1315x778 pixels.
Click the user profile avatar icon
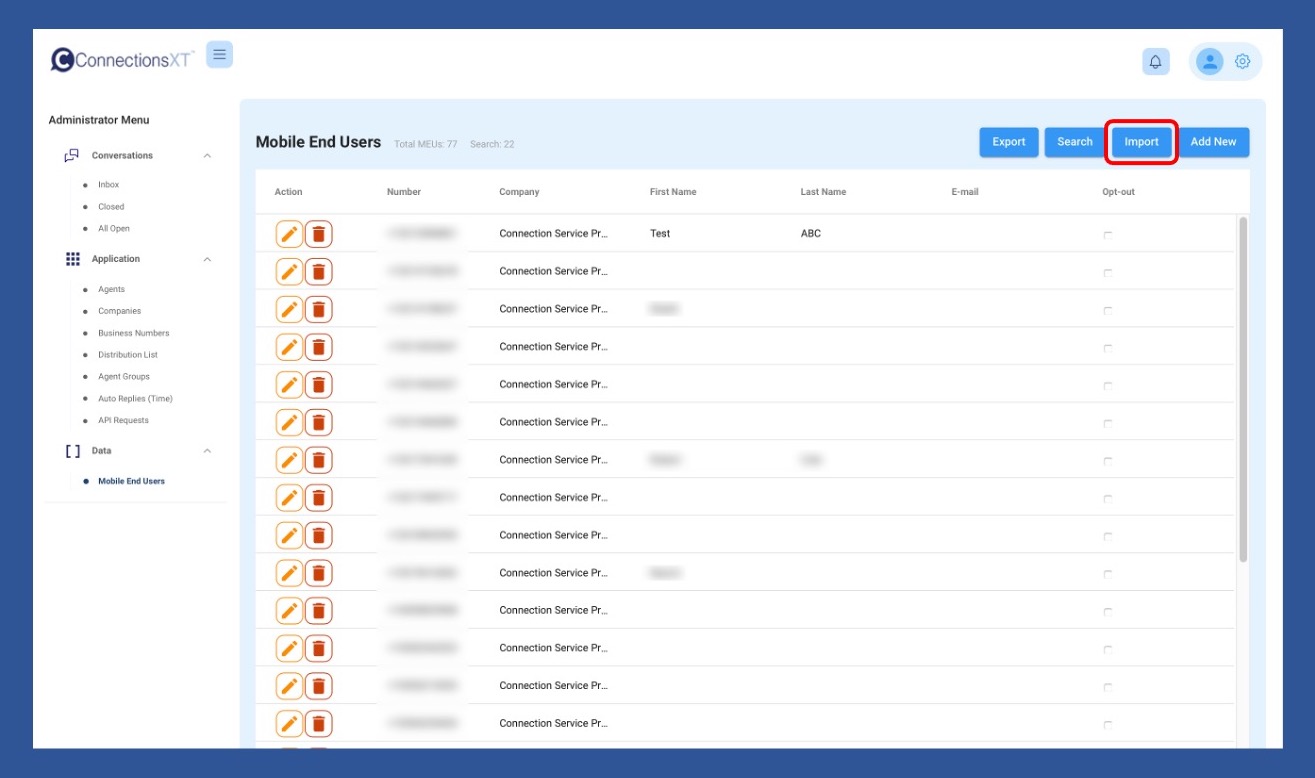[1210, 62]
